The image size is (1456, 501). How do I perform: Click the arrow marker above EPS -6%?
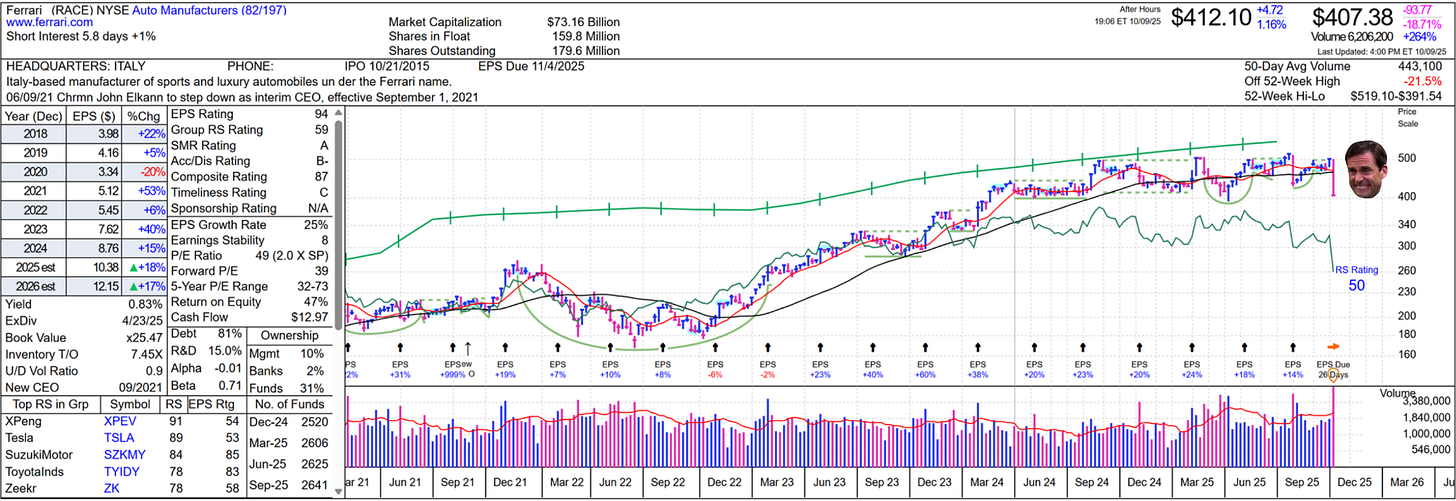(x=714, y=346)
